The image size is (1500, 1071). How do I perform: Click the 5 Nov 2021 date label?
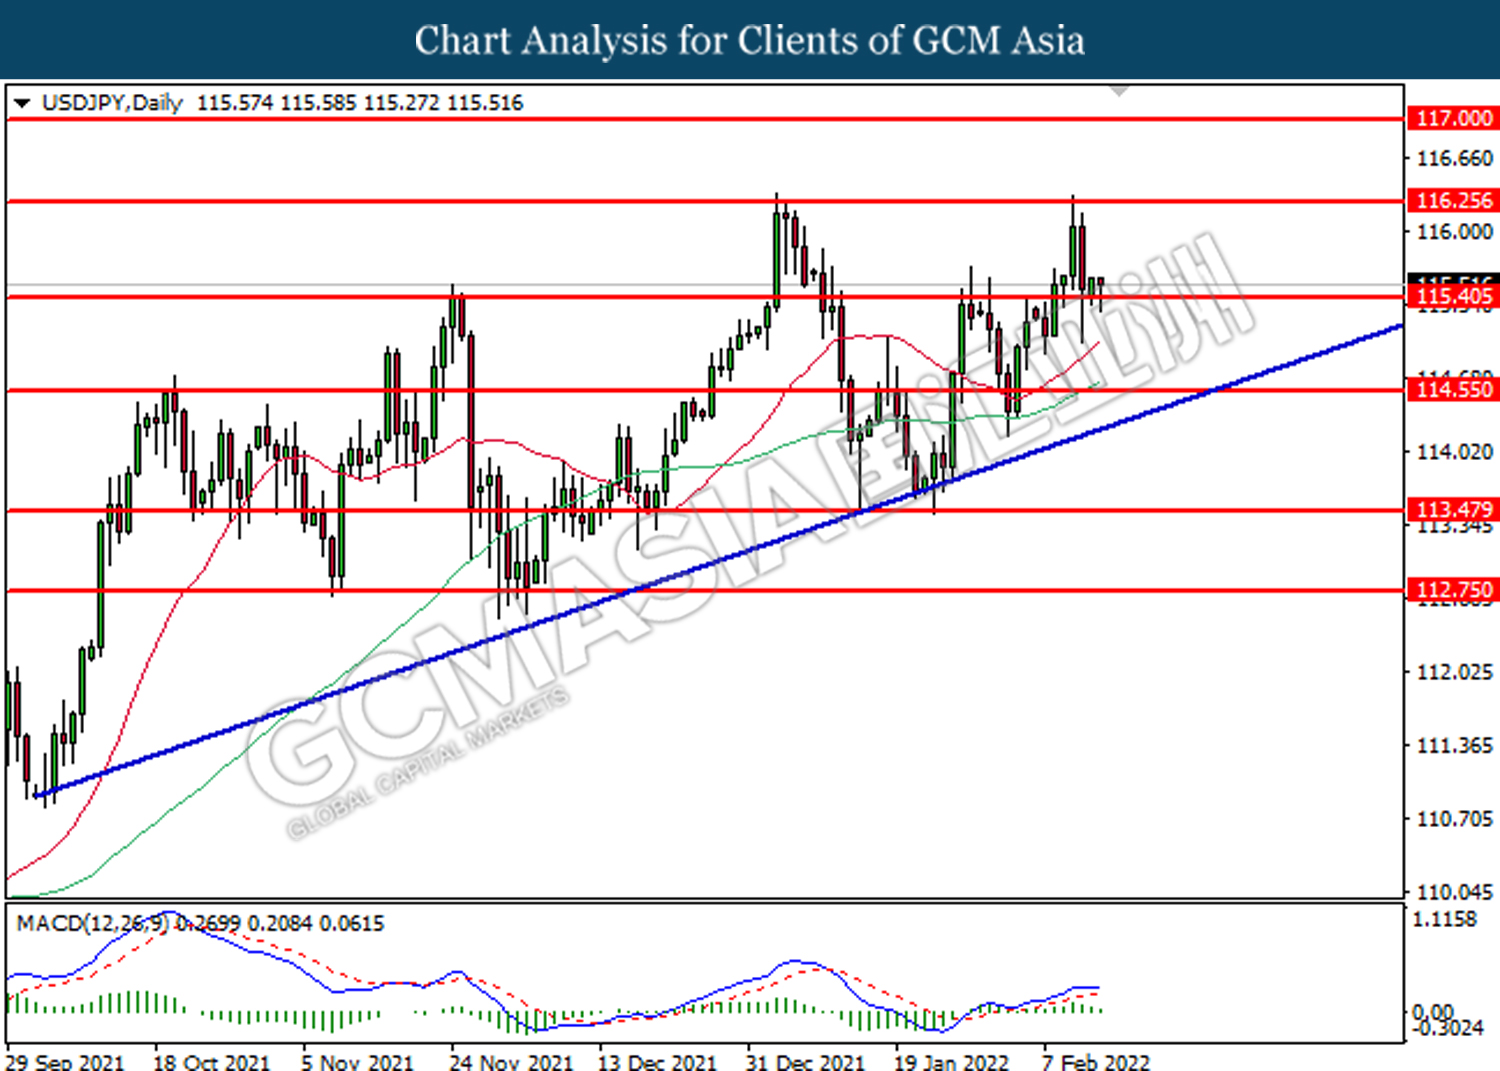[357, 1061]
